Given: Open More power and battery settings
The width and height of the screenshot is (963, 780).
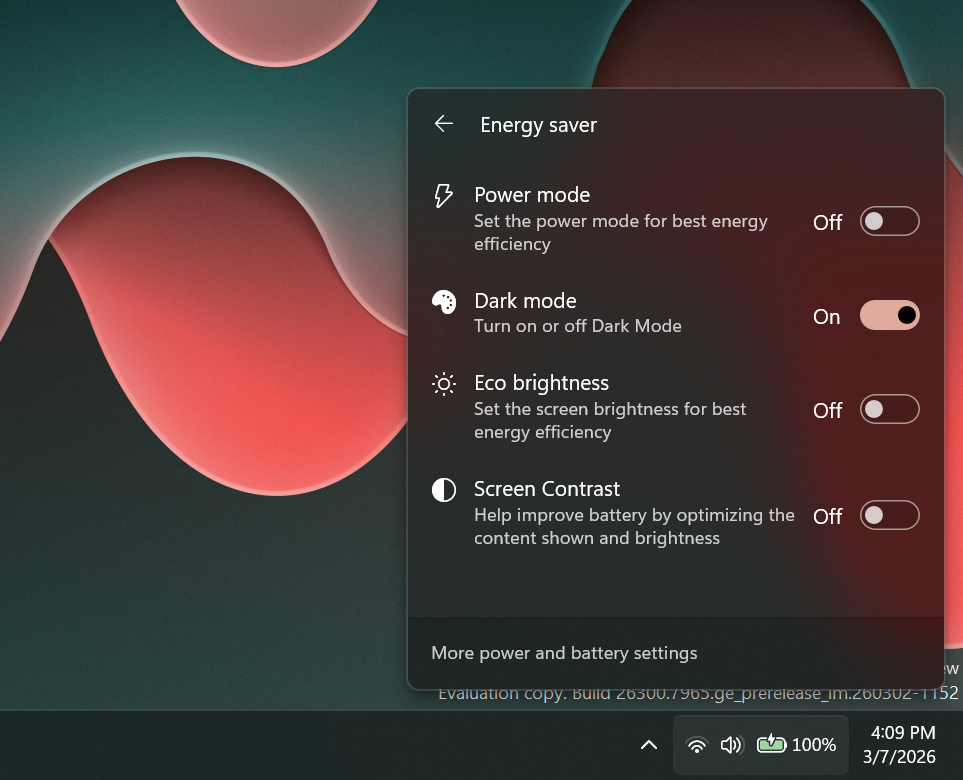Looking at the screenshot, I should pyautogui.click(x=564, y=653).
